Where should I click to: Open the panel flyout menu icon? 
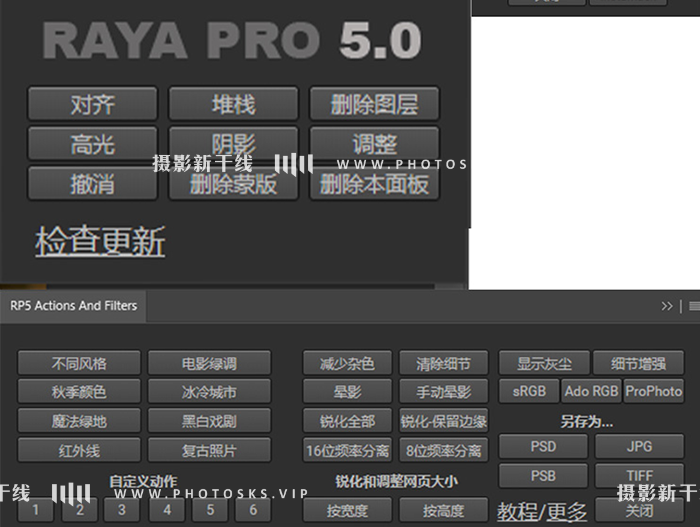pyautogui.click(x=694, y=306)
